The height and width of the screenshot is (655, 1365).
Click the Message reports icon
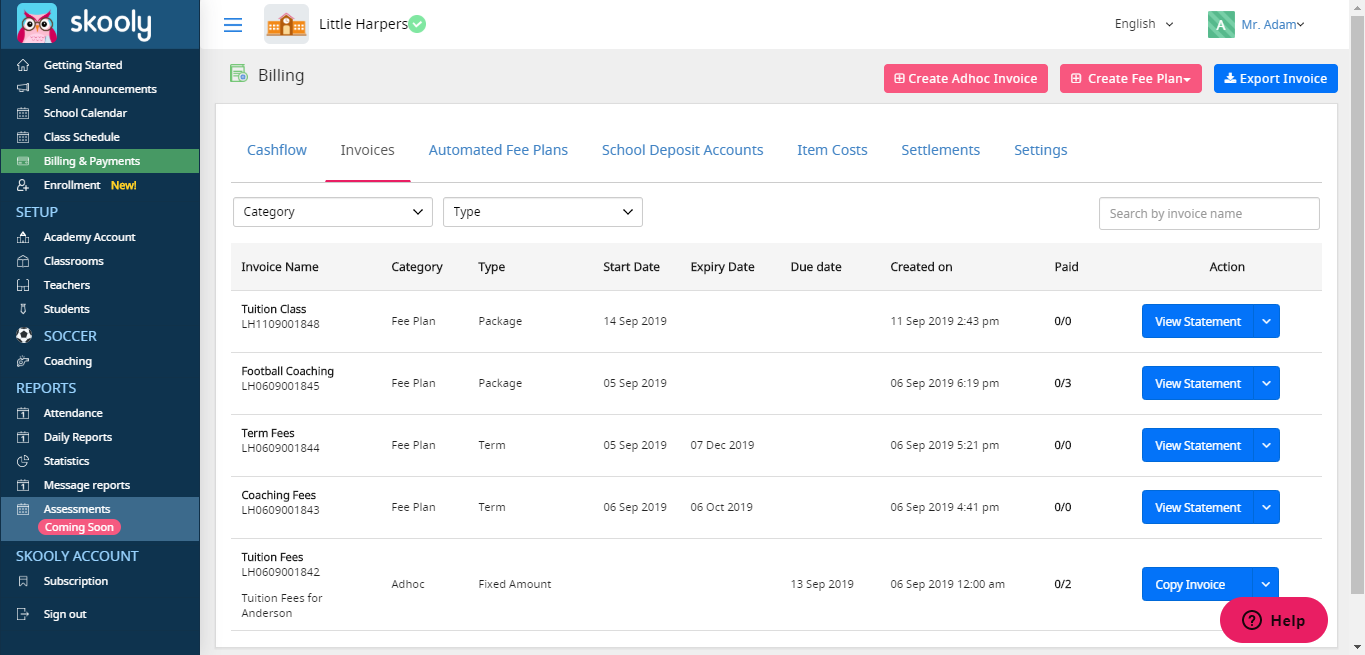tap(23, 485)
